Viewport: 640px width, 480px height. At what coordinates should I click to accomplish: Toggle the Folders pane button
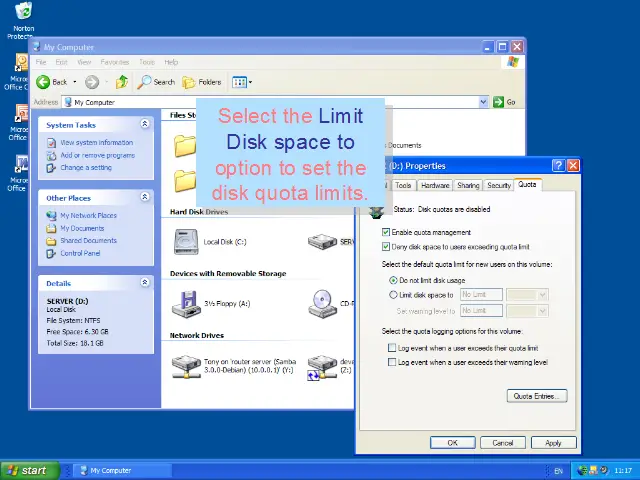coord(202,82)
